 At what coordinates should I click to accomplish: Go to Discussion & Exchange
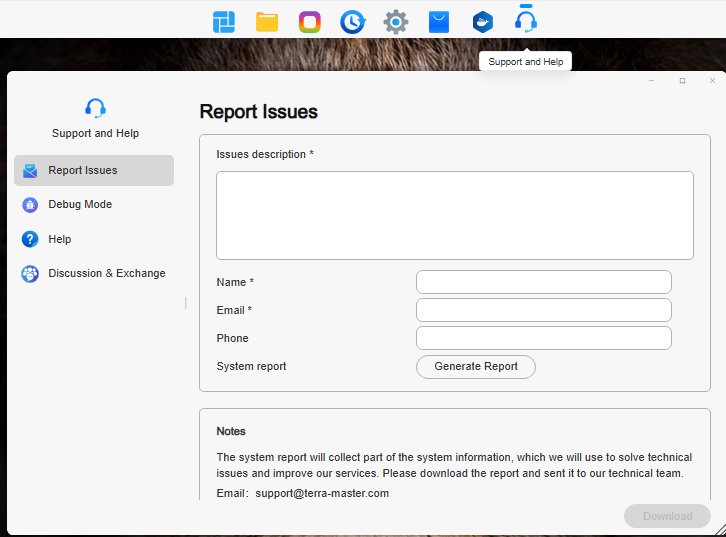94,274
